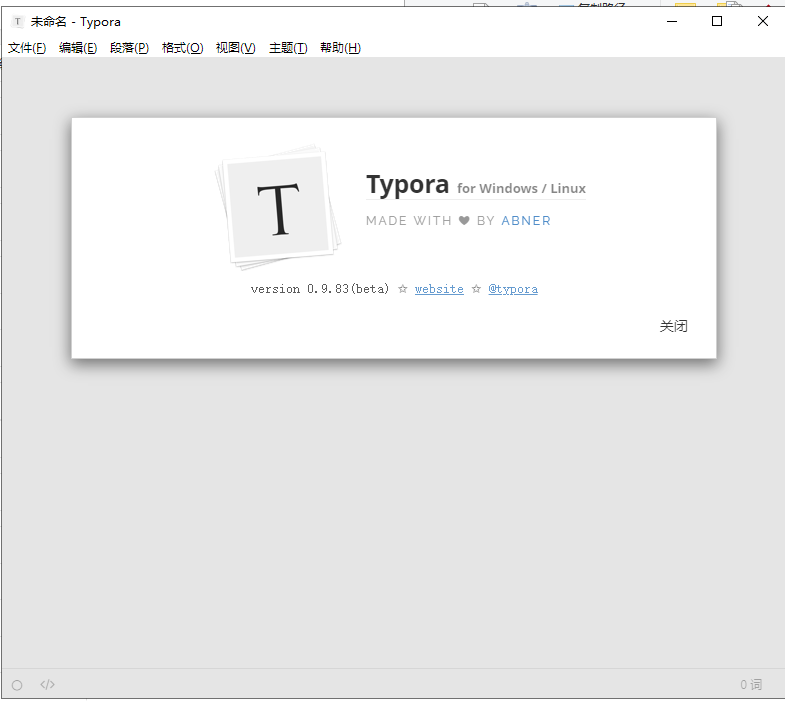Click the Typora app icon in title bar

pos(18,21)
